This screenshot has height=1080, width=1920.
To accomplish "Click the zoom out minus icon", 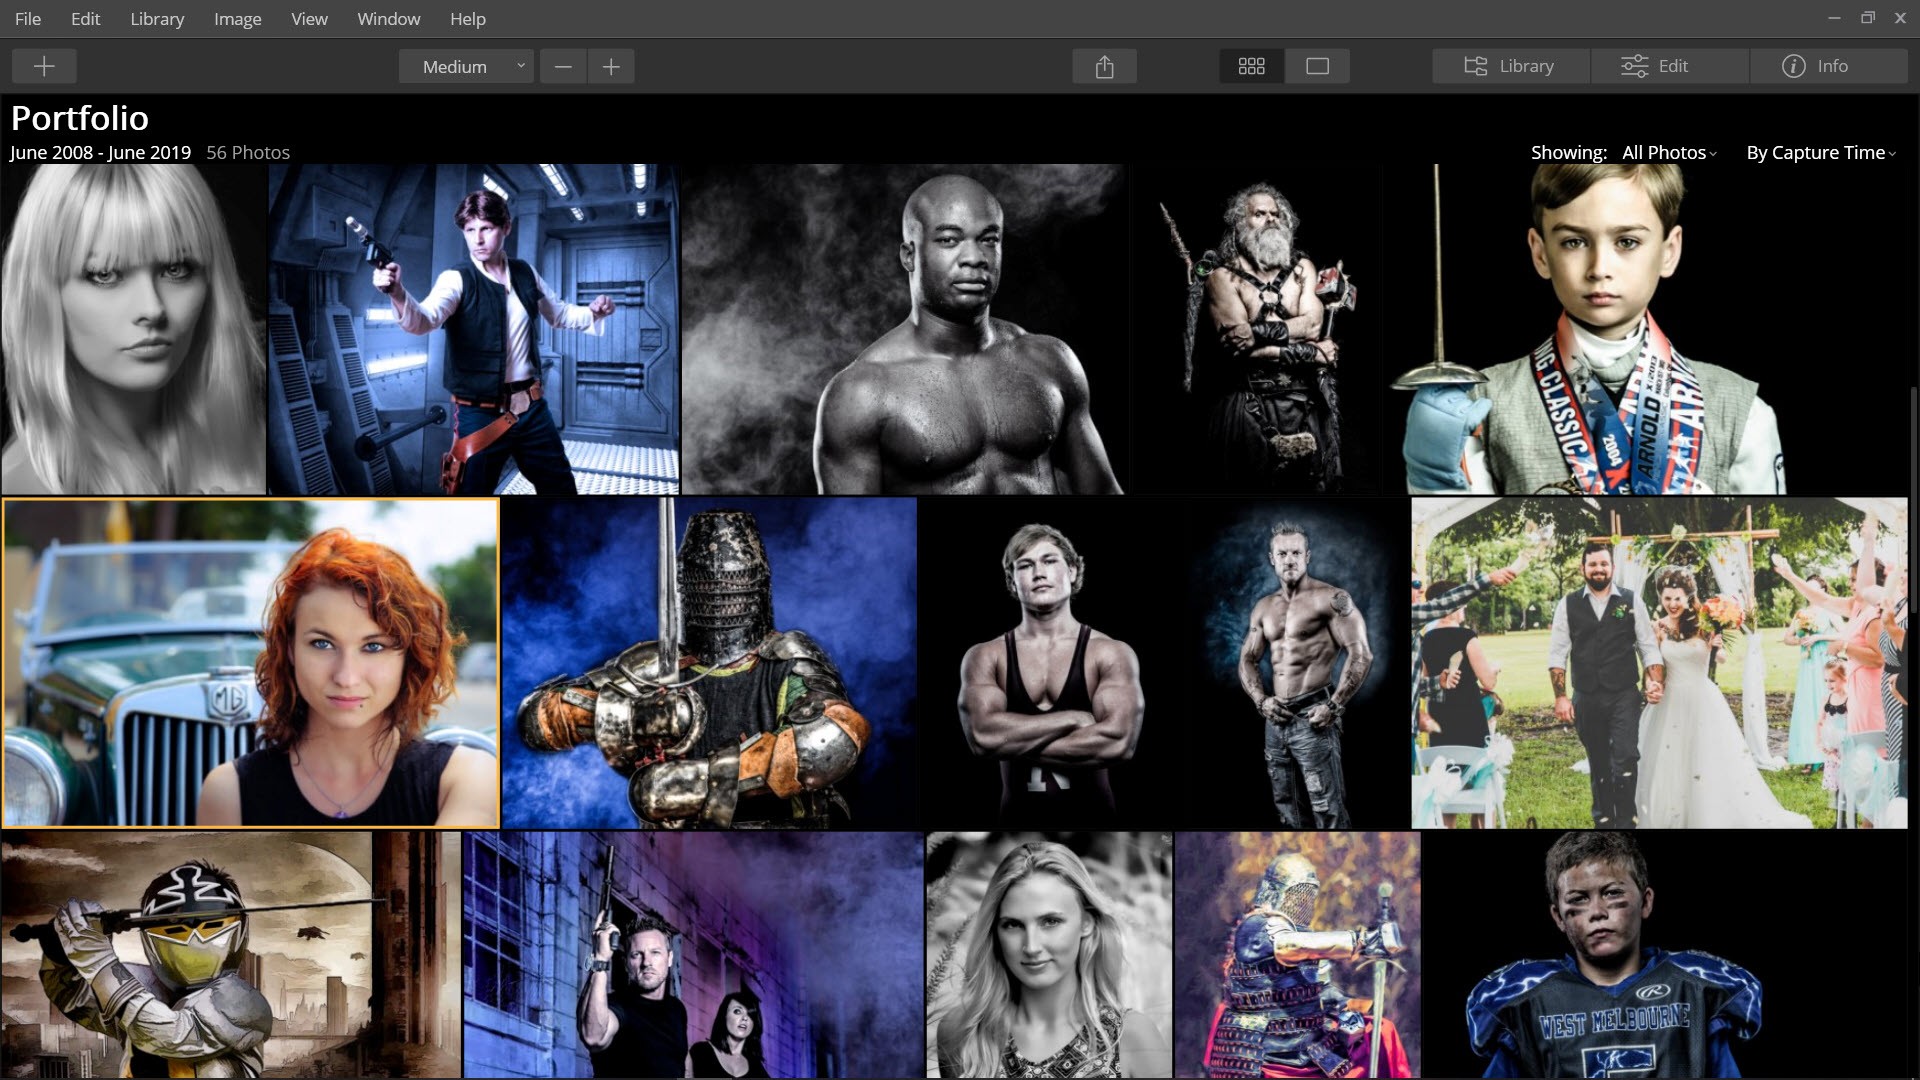I will tap(563, 66).
